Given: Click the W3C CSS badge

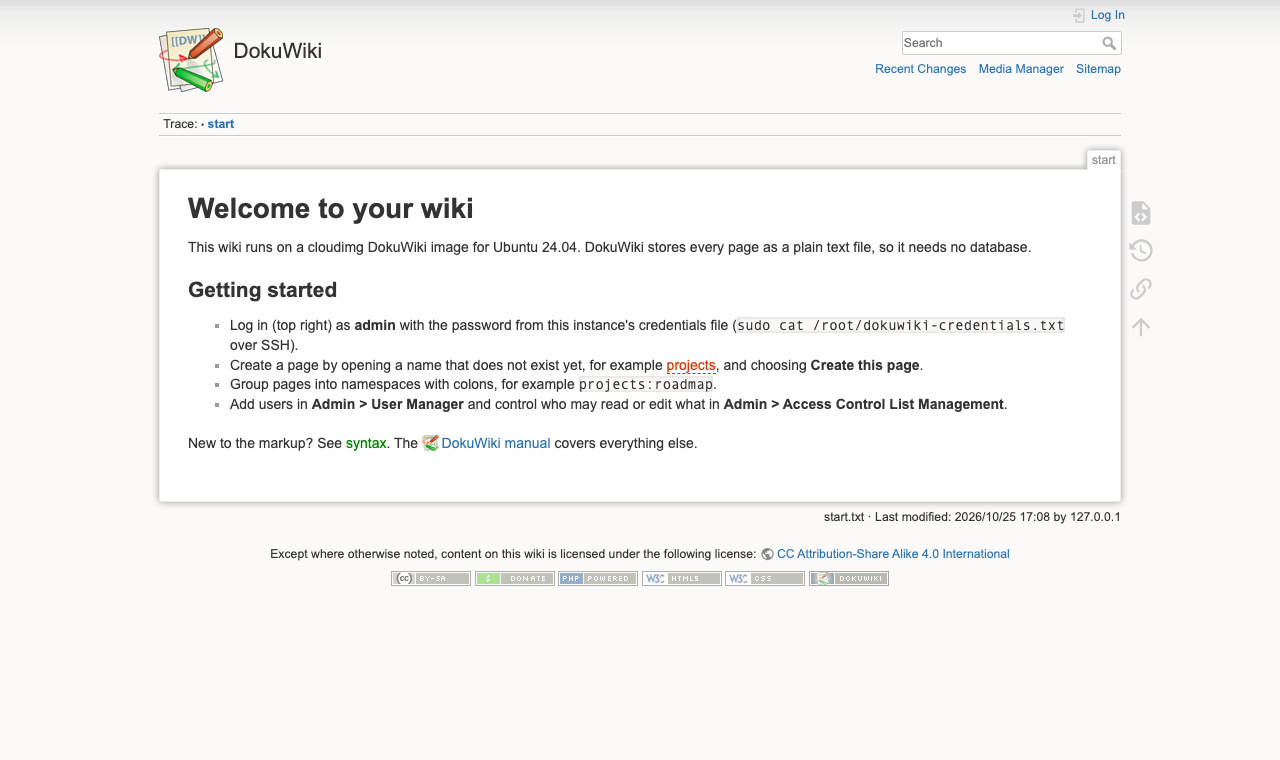Looking at the screenshot, I should 765,578.
